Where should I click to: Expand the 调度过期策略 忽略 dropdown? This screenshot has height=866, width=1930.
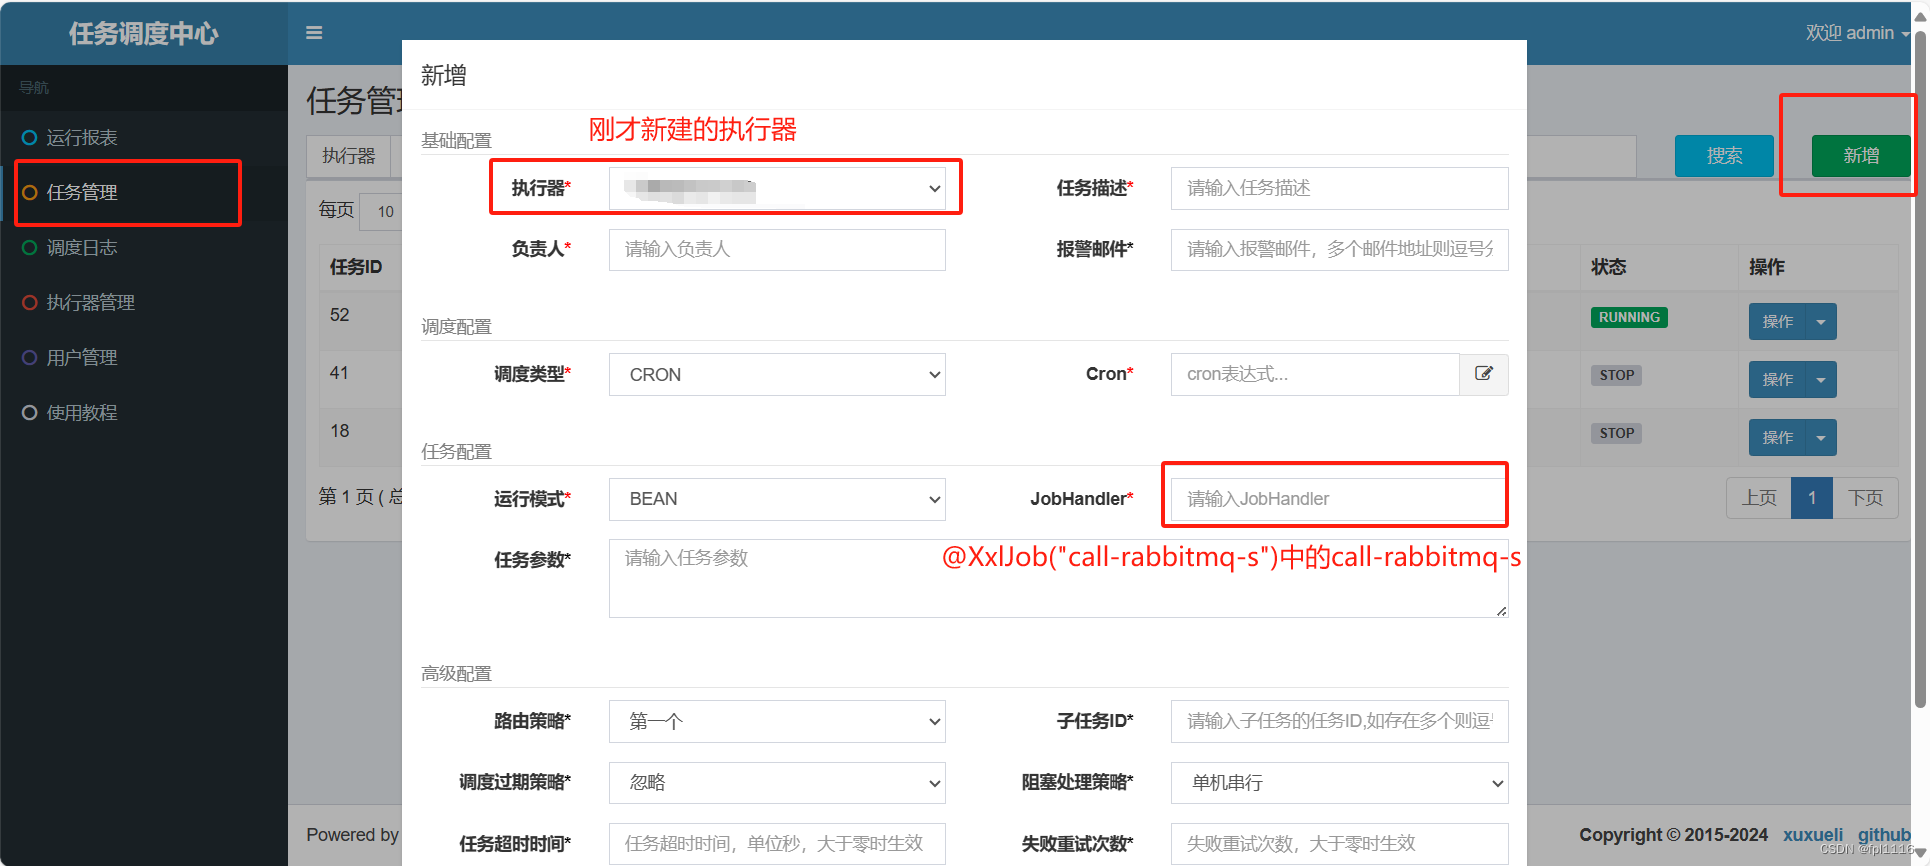[x=777, y=783]
